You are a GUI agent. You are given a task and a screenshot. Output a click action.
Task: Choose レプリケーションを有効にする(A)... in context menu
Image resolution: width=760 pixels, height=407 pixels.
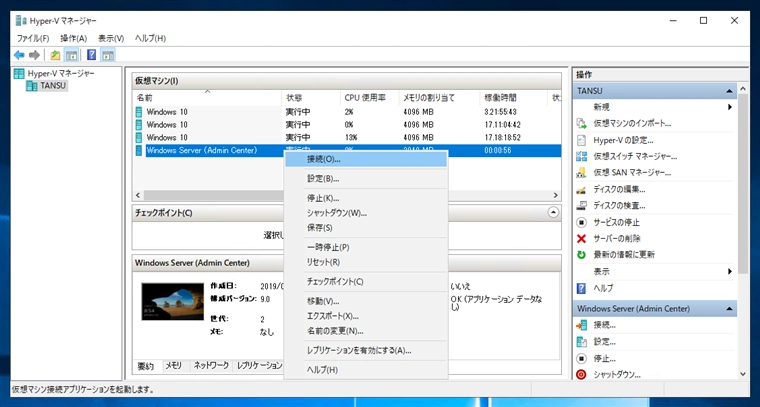(x=366, y=350)
